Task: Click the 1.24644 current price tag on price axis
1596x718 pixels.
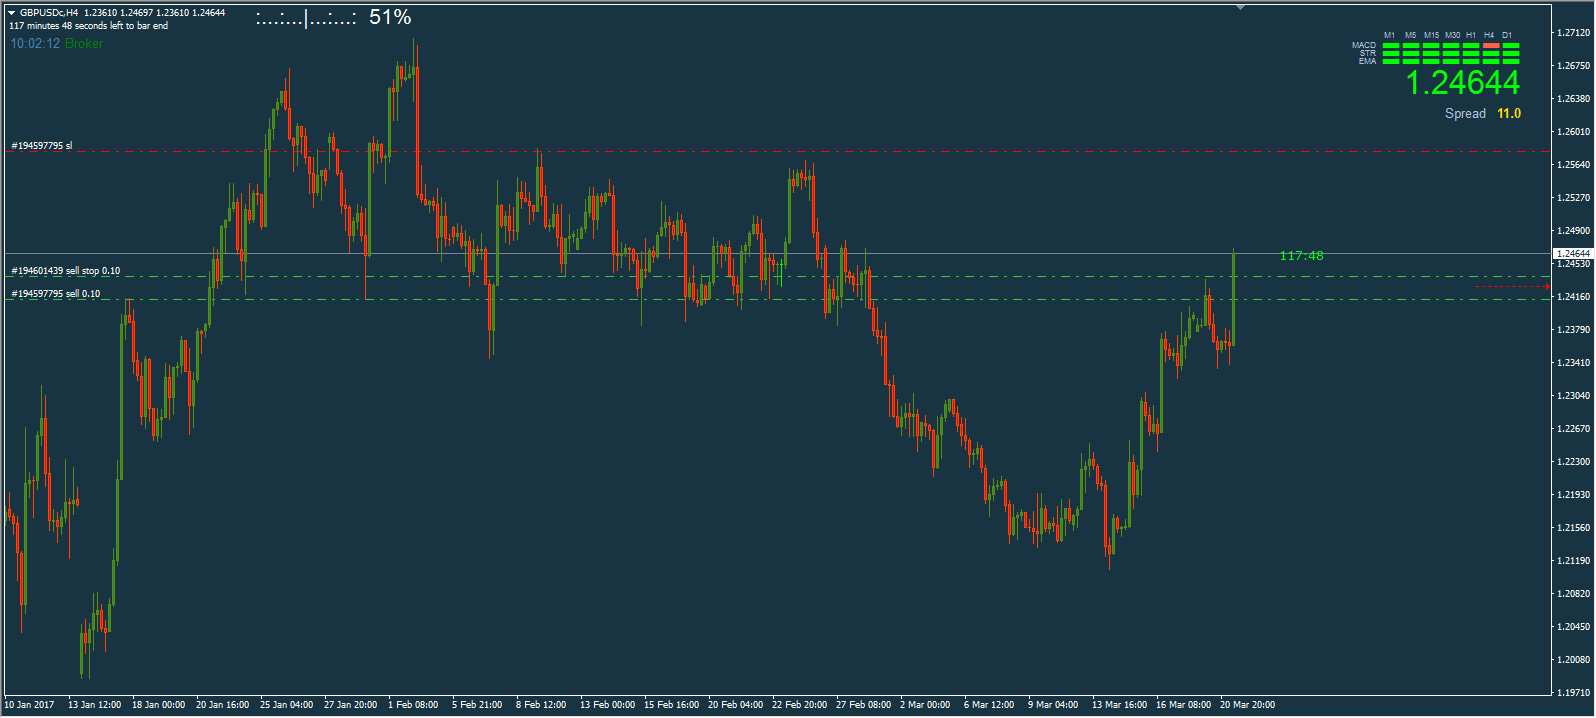Action: [1572, 254]
